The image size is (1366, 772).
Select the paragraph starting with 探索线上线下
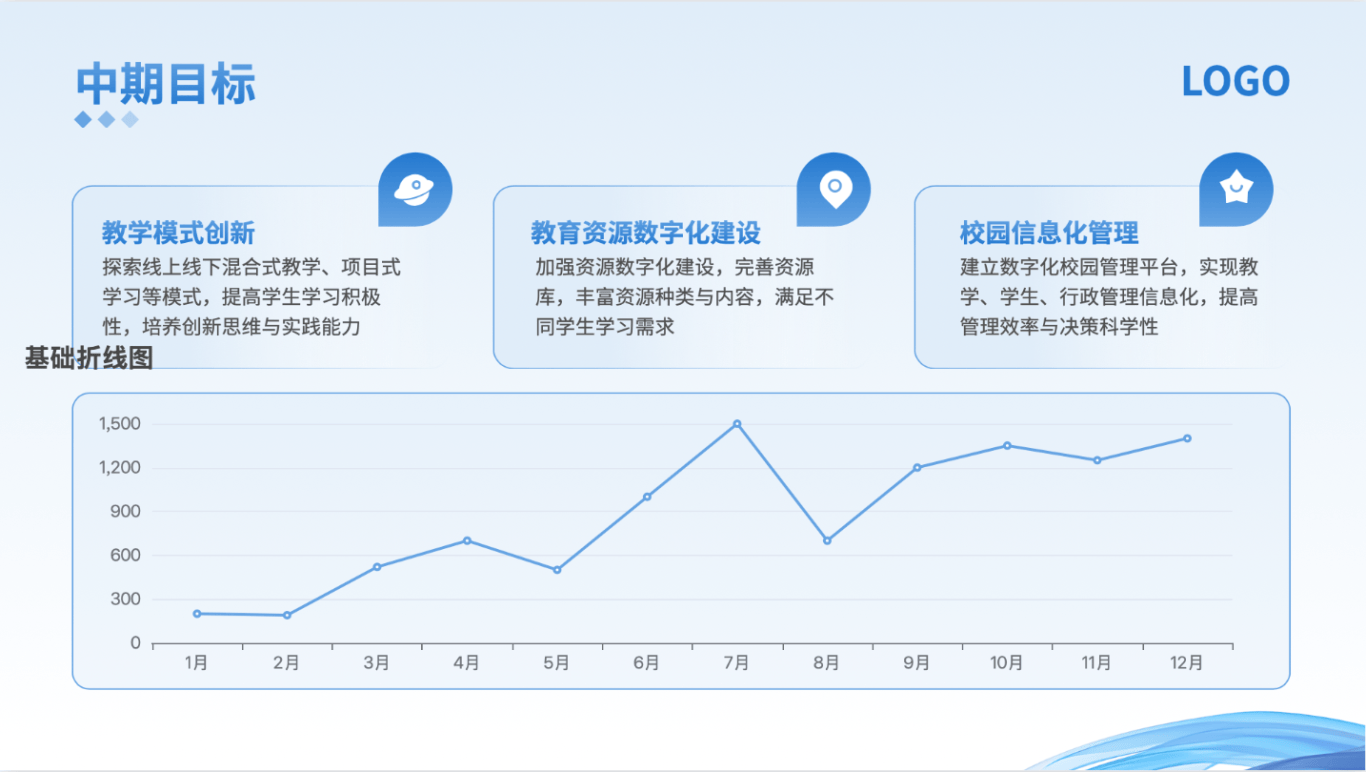[x=251, y=297]
